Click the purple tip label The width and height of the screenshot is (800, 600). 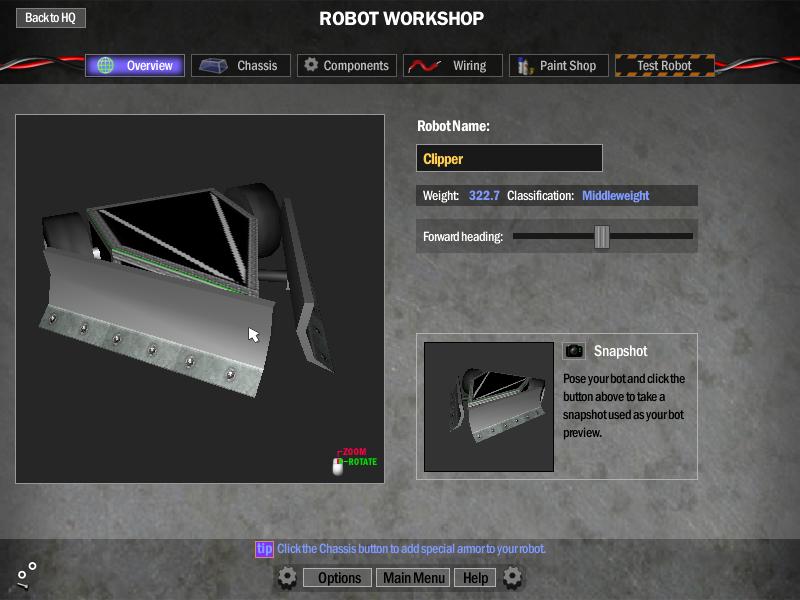[x=264, y=549]
